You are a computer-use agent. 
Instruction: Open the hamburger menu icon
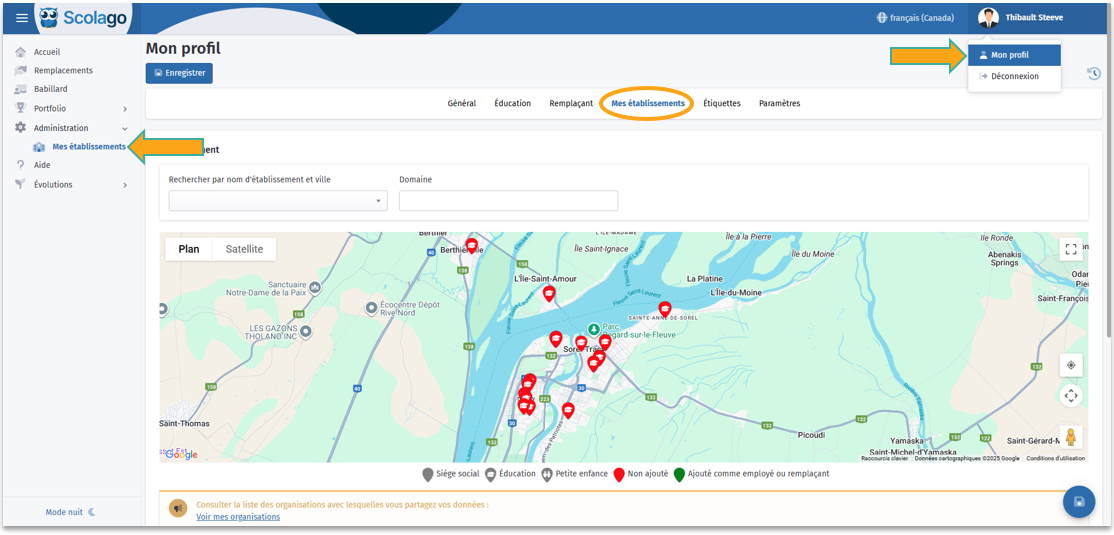[22, 18]
